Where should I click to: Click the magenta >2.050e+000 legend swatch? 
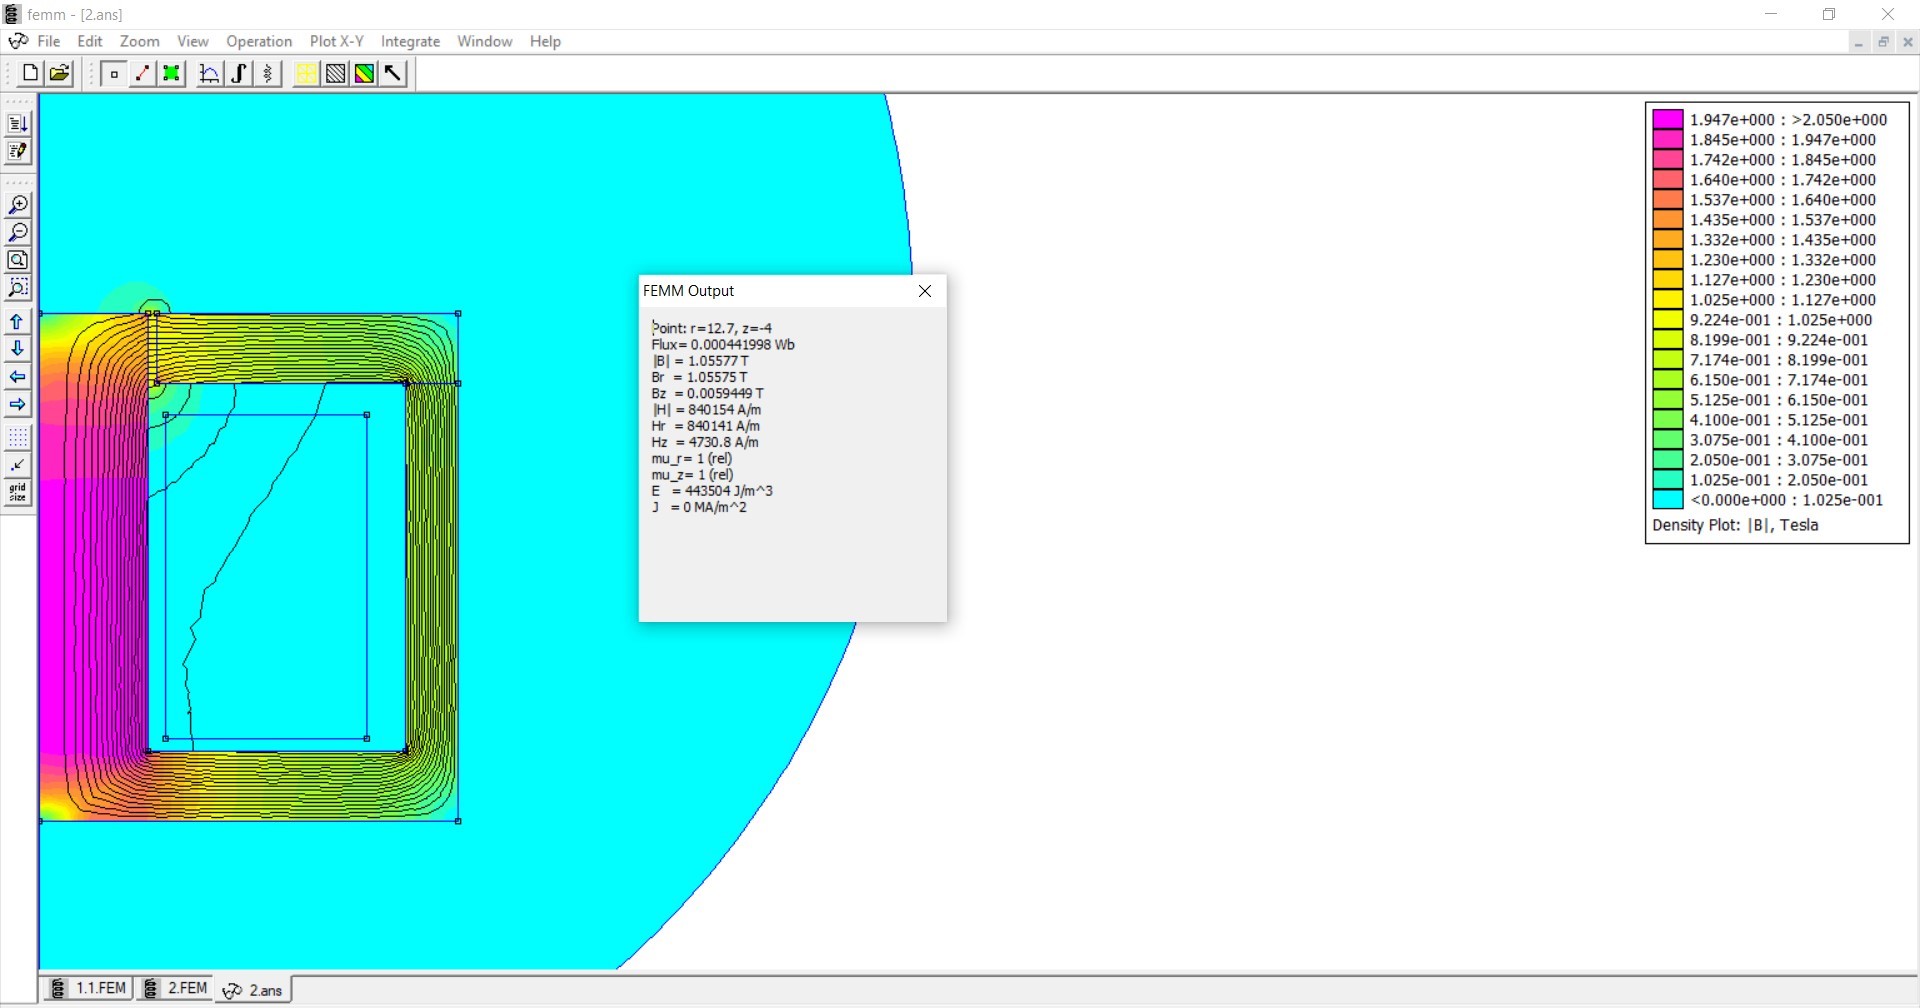(1668, 120)
